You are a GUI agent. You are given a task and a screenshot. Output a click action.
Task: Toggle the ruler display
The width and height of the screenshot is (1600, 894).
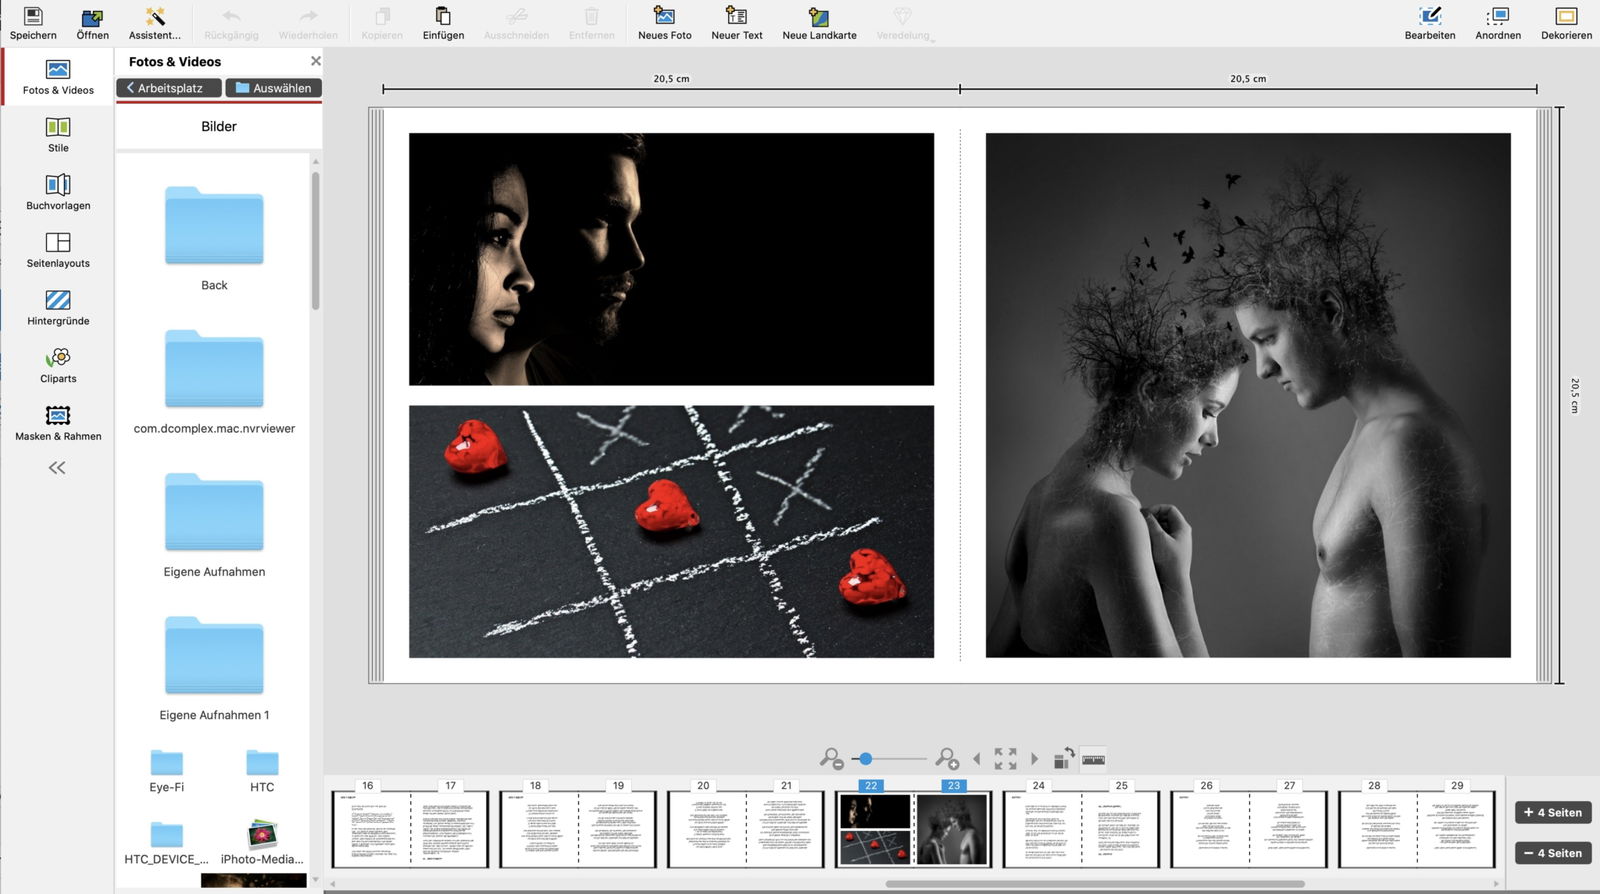tap(1093, 760)
